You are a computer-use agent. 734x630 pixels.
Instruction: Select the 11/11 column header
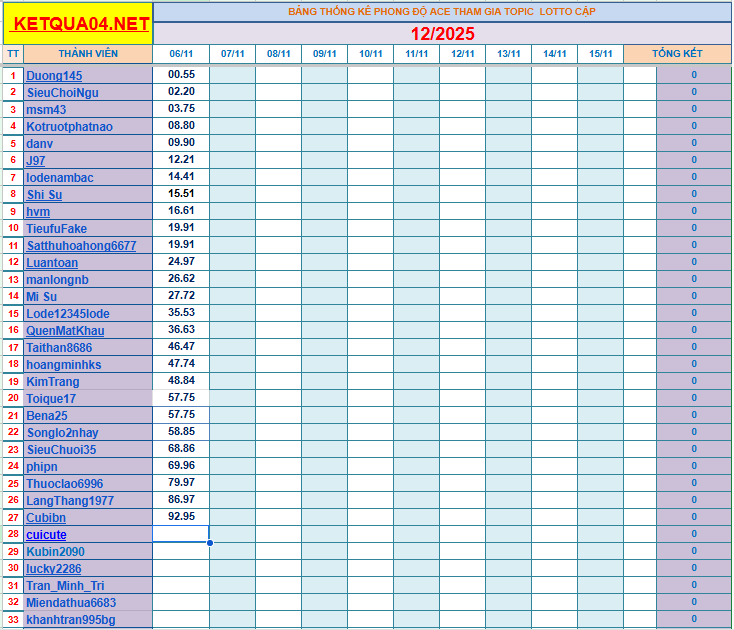(x=417, y=54)
